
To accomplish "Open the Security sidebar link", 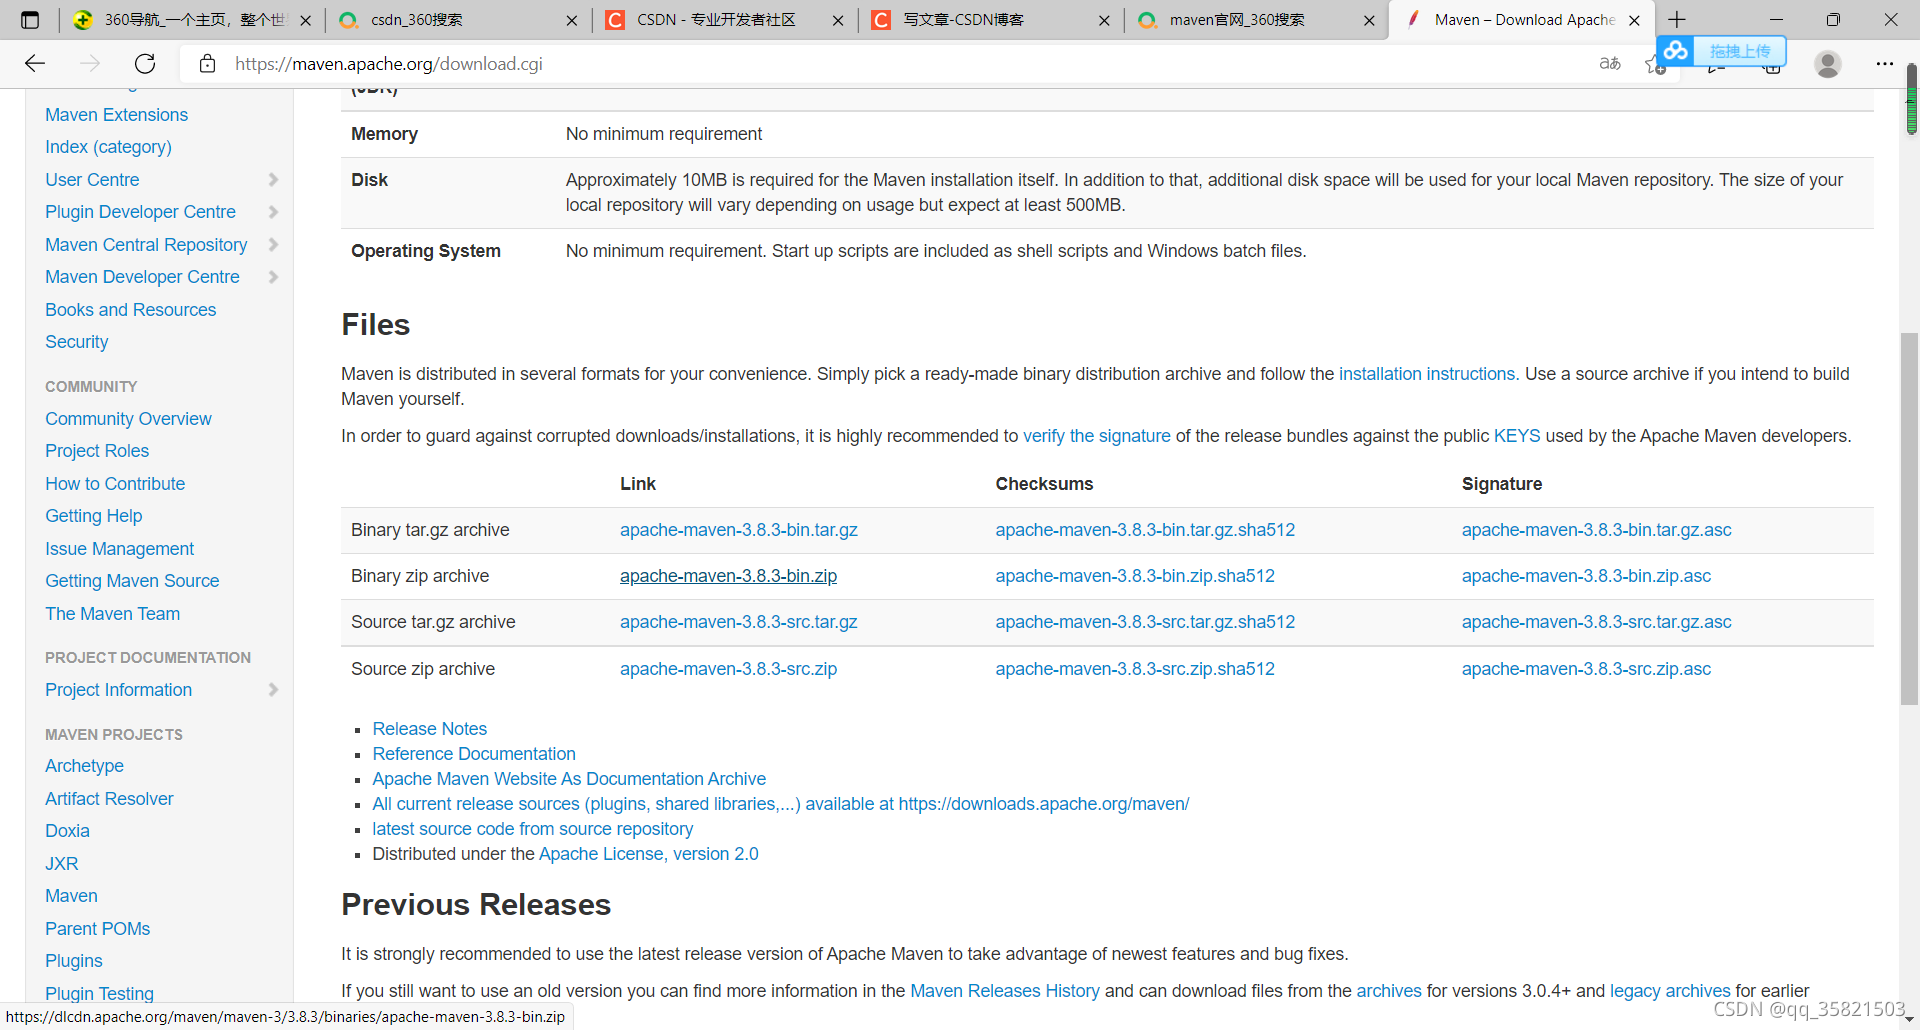I will [x=76, y=342].
